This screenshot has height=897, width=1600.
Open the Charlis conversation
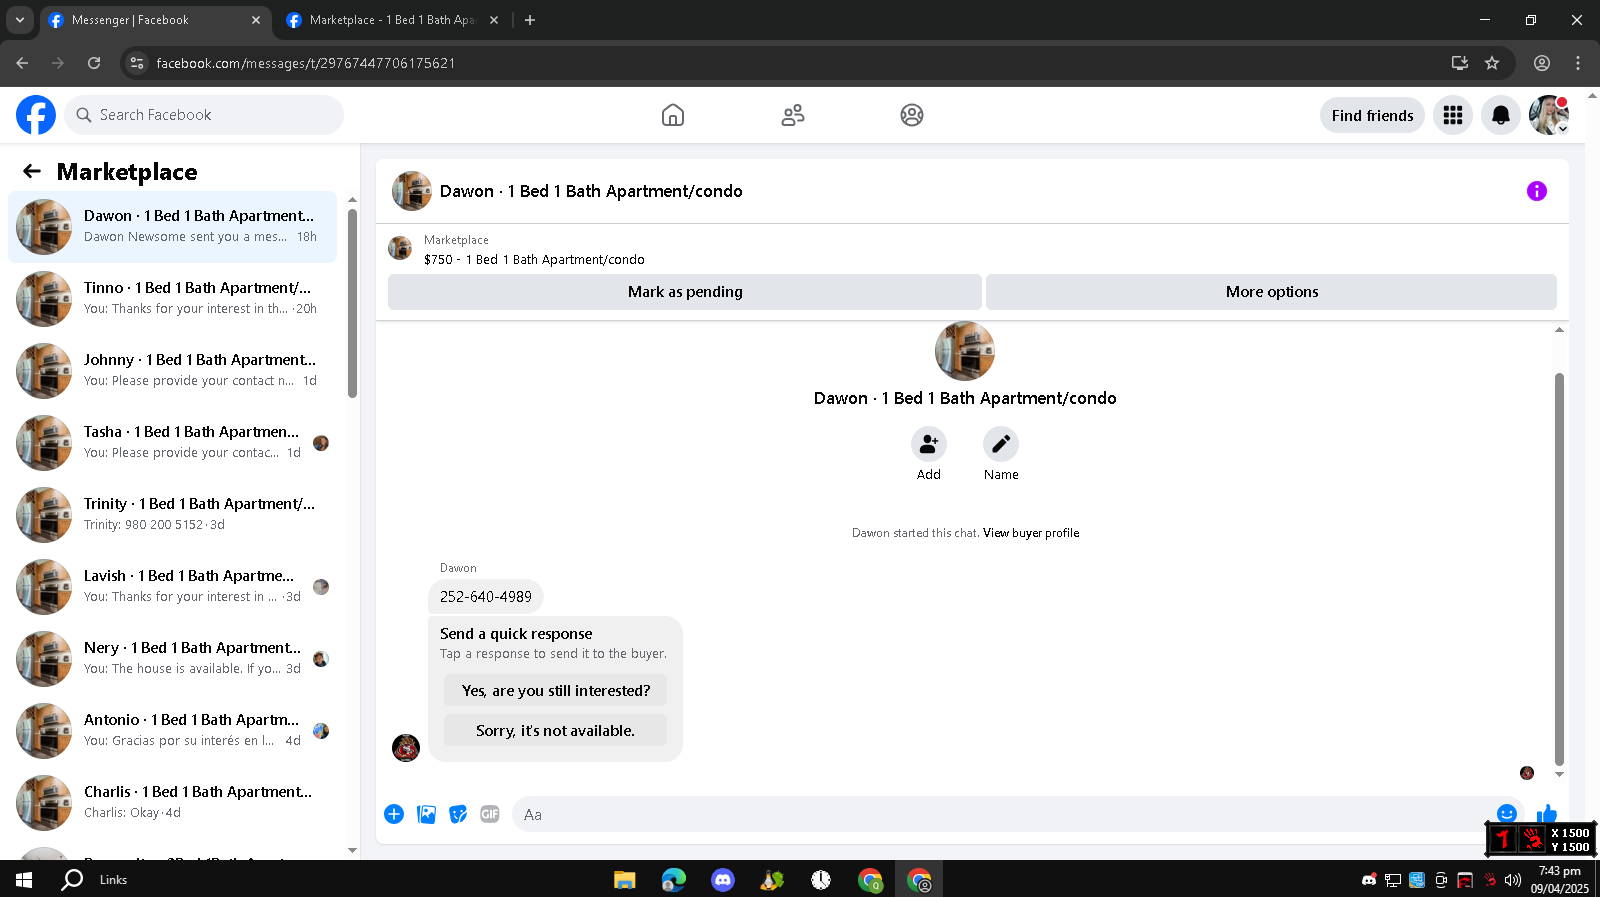click(172, 803)
